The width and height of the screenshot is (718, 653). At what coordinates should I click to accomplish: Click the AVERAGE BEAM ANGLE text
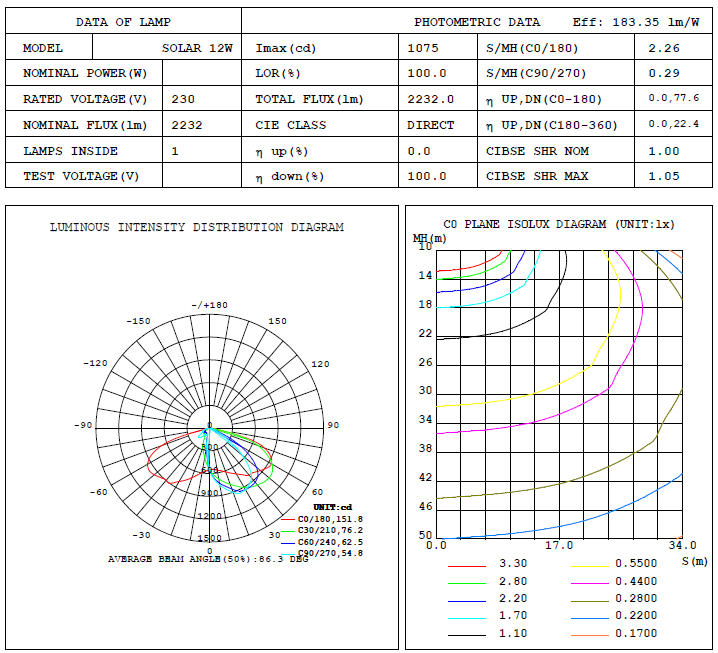(x=208, y=559)
